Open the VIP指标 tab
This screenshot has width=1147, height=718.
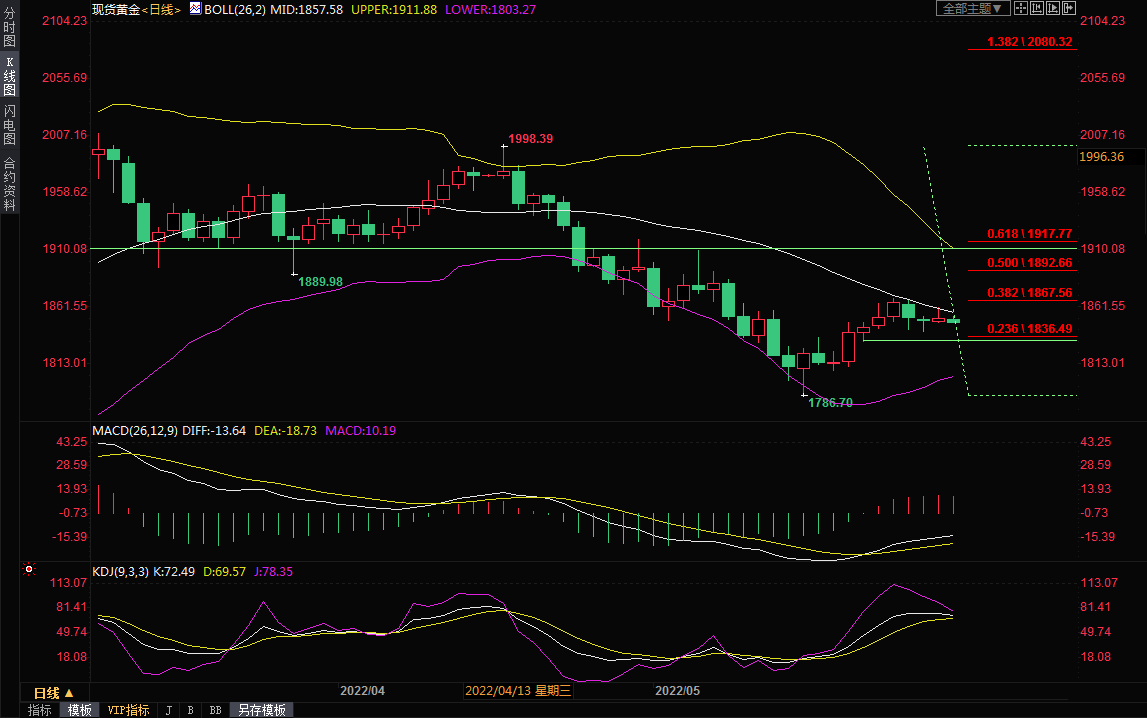(x=128, y=710)
